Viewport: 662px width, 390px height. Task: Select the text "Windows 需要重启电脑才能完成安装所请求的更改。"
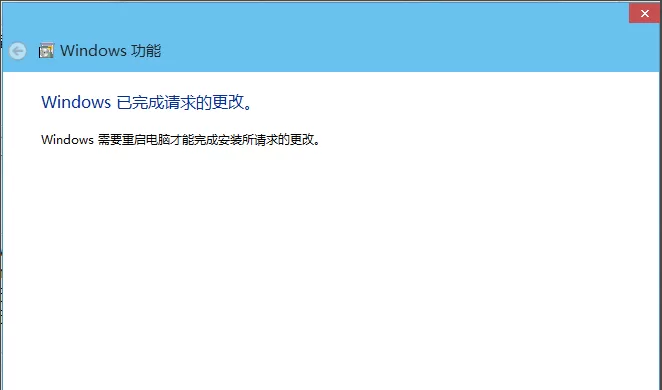(x=181, y=139)
